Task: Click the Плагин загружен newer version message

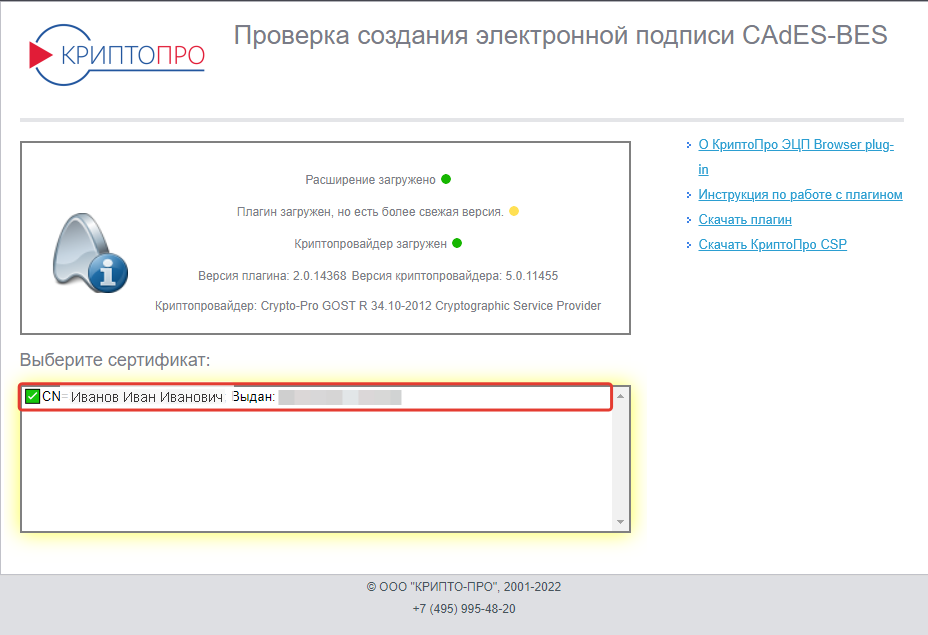Action: 370,211
